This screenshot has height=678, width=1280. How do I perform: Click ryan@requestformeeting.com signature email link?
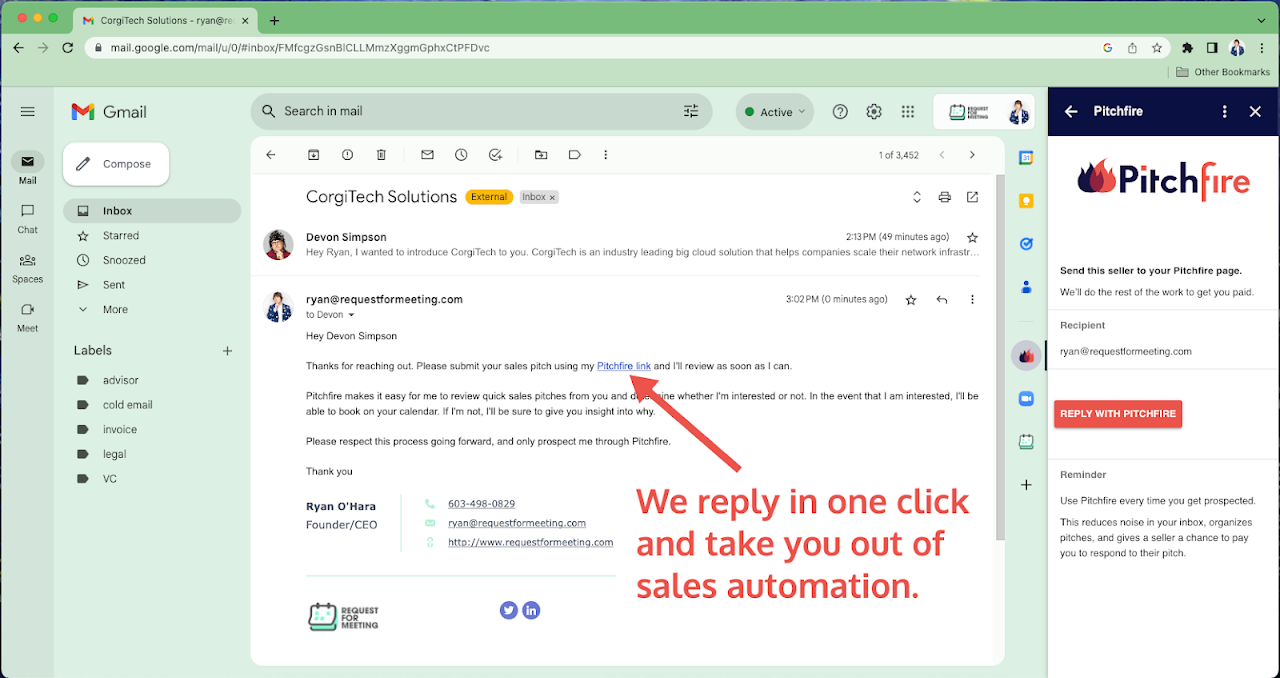coord(517,523)
